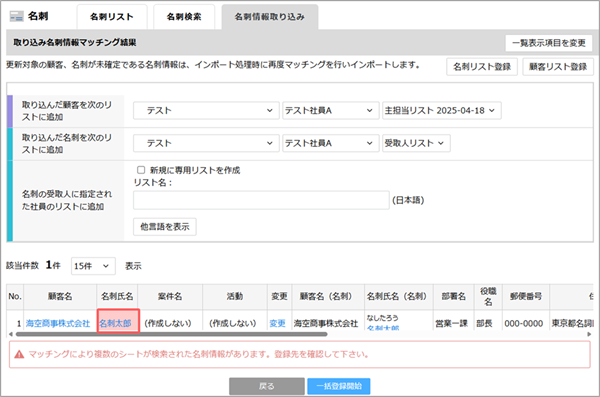This screenshot has height=397, width=600.
Task: Enable 新規に専用リストを作成 checkbox
Action: coord(141,170)
